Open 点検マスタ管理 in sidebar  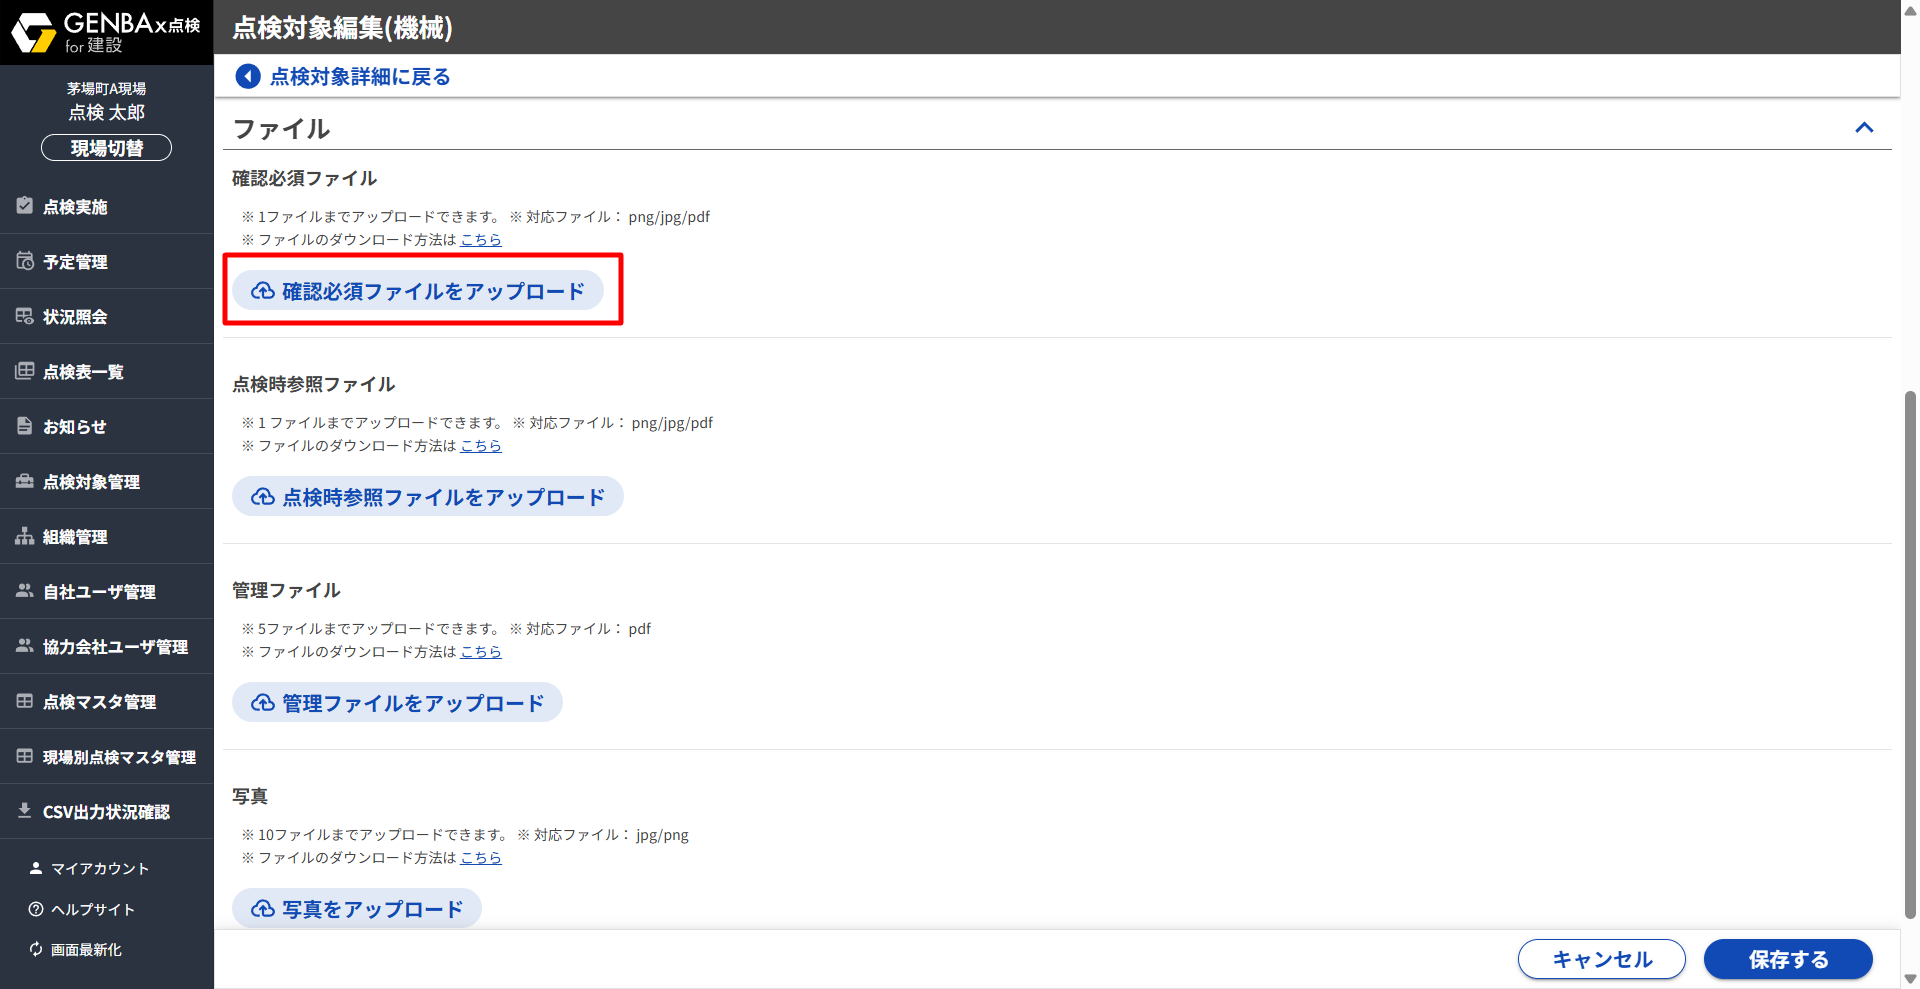pos(99,702)
